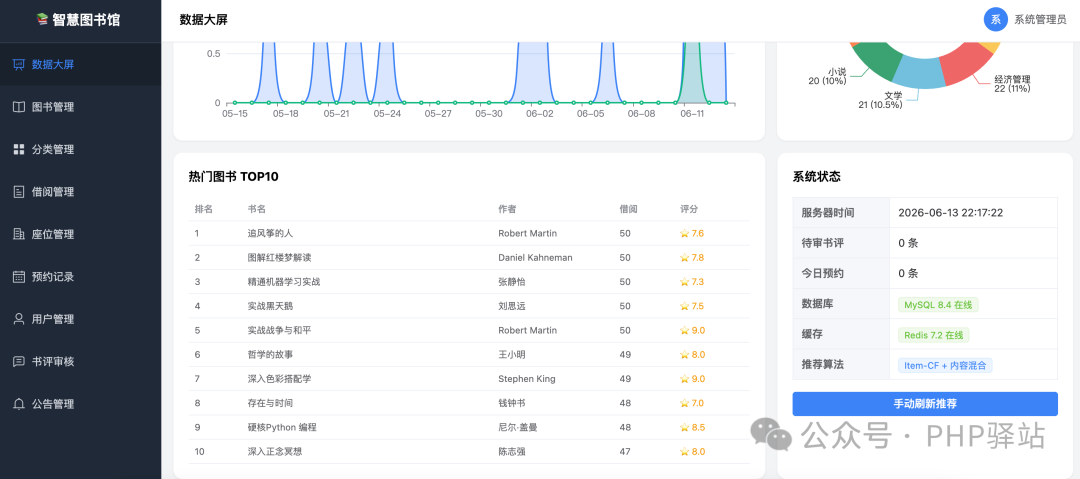Viewport: 1080px width, 479px height.
Task: Click author 陈志强
Action: point(512,451)
